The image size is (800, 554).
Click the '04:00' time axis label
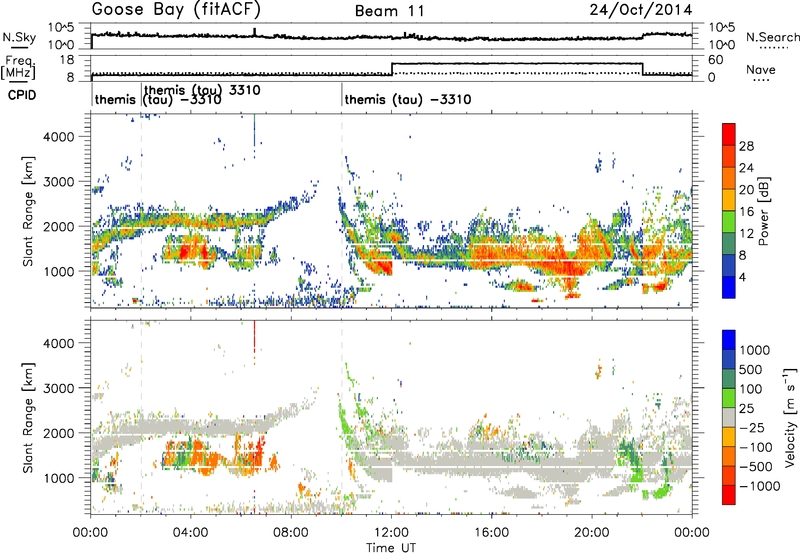point(190,533)
